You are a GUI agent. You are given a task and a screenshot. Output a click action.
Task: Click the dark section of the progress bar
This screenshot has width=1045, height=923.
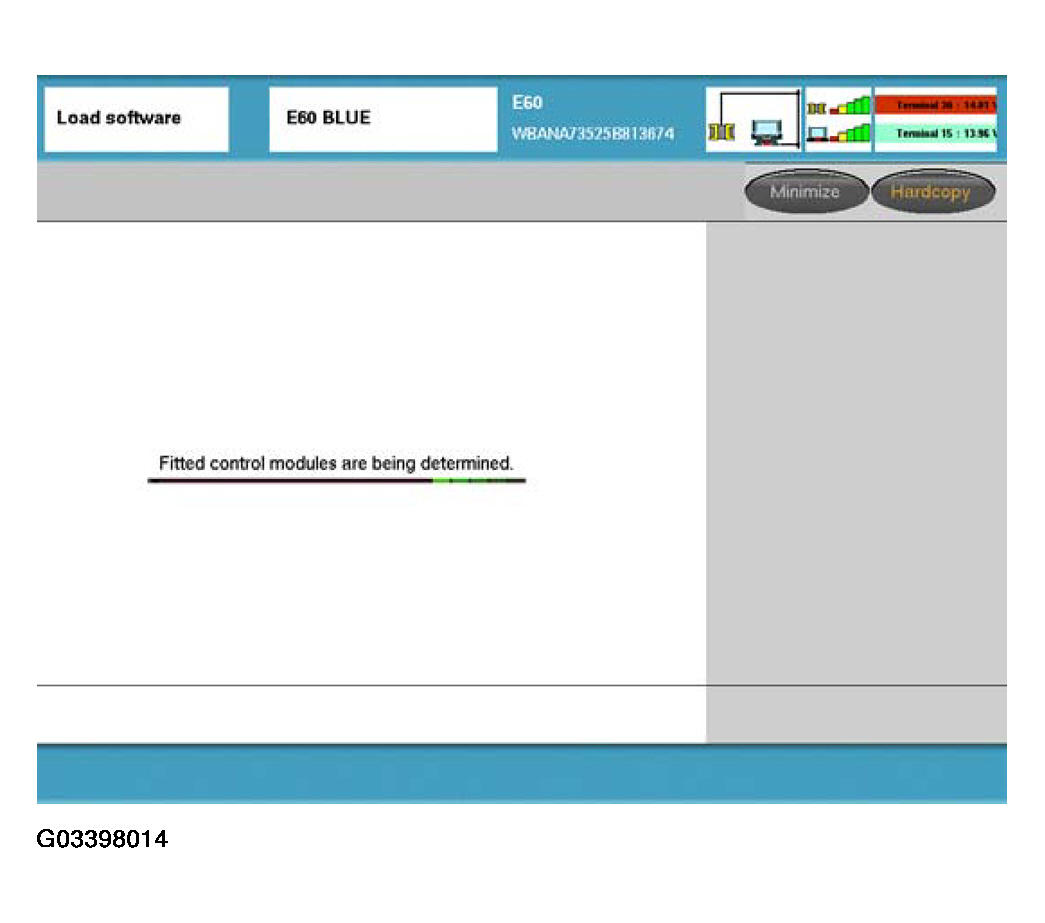pyautogui.click(x=290, y=481)
